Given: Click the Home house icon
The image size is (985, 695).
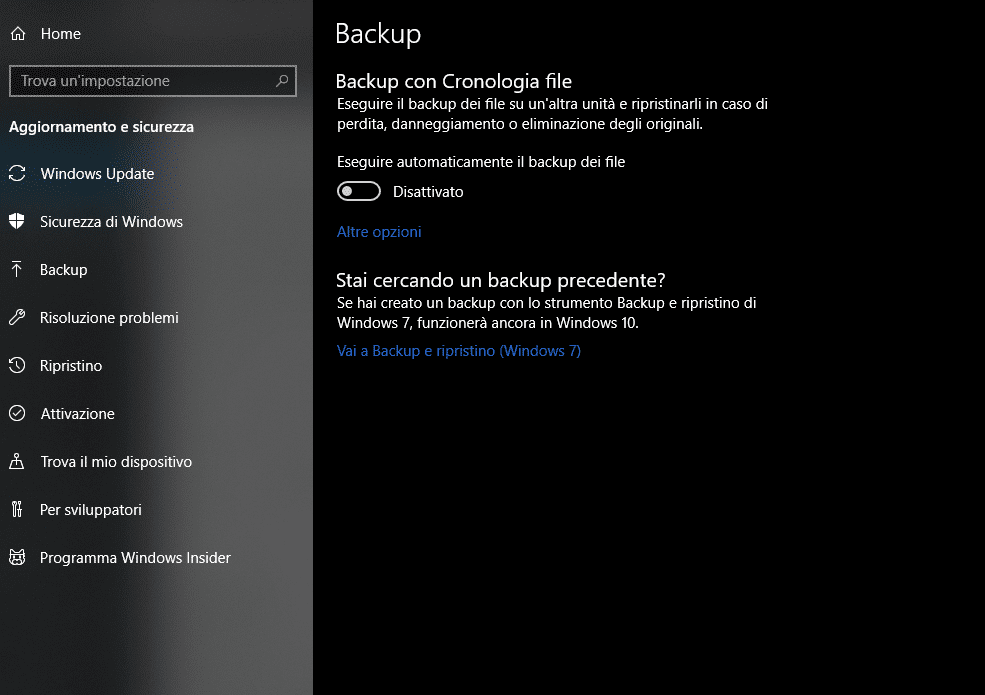Looking at the screenshot, I should point(17,34).
